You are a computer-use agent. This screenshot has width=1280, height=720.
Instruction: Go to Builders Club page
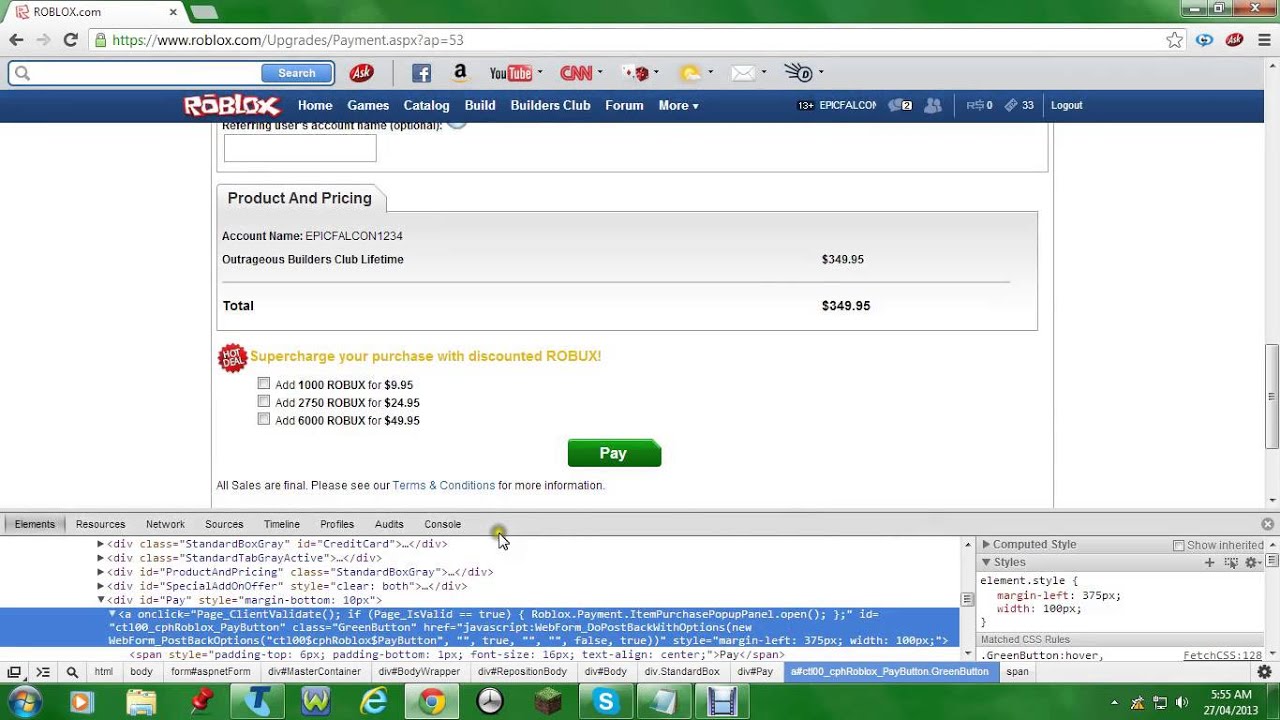(x=550, y=106)
